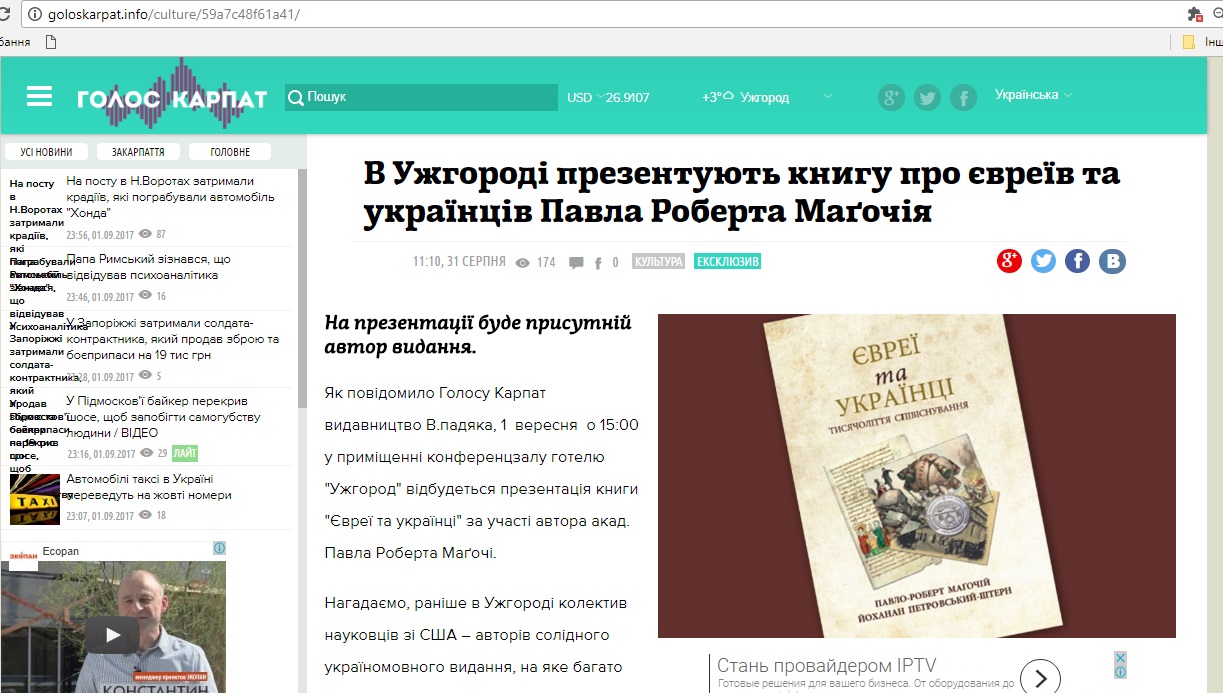Click the eye icon beside 29 views
The height and width of the screenshot is (693, 1223).
tap(146, 453)
